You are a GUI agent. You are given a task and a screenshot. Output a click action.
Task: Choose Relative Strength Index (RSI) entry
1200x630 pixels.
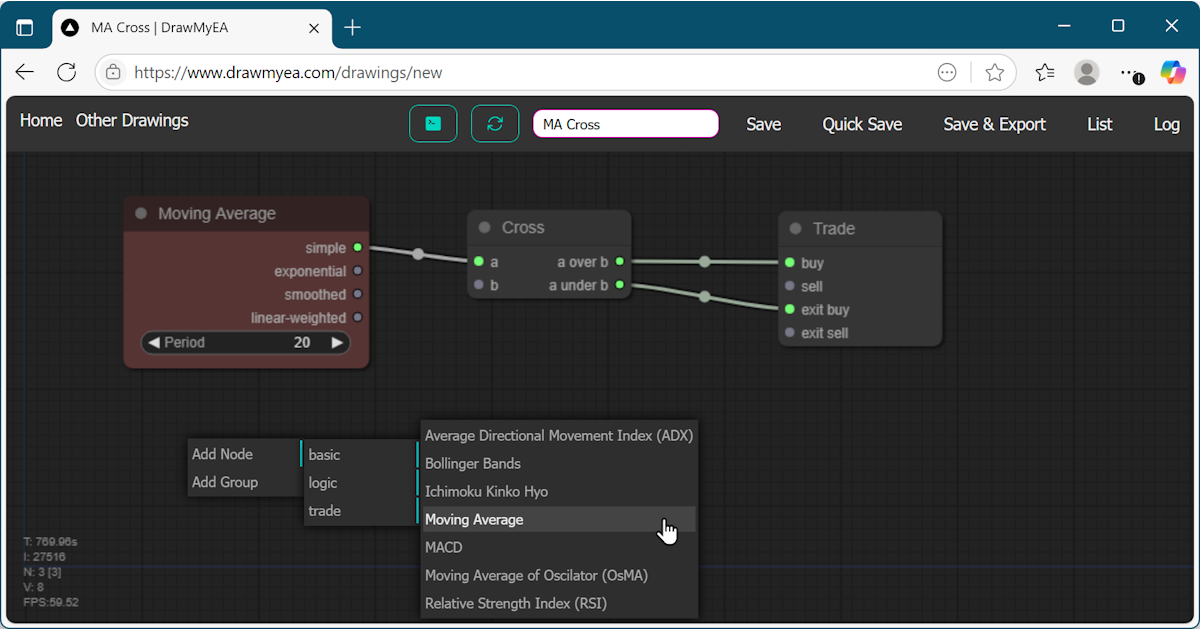516,604
